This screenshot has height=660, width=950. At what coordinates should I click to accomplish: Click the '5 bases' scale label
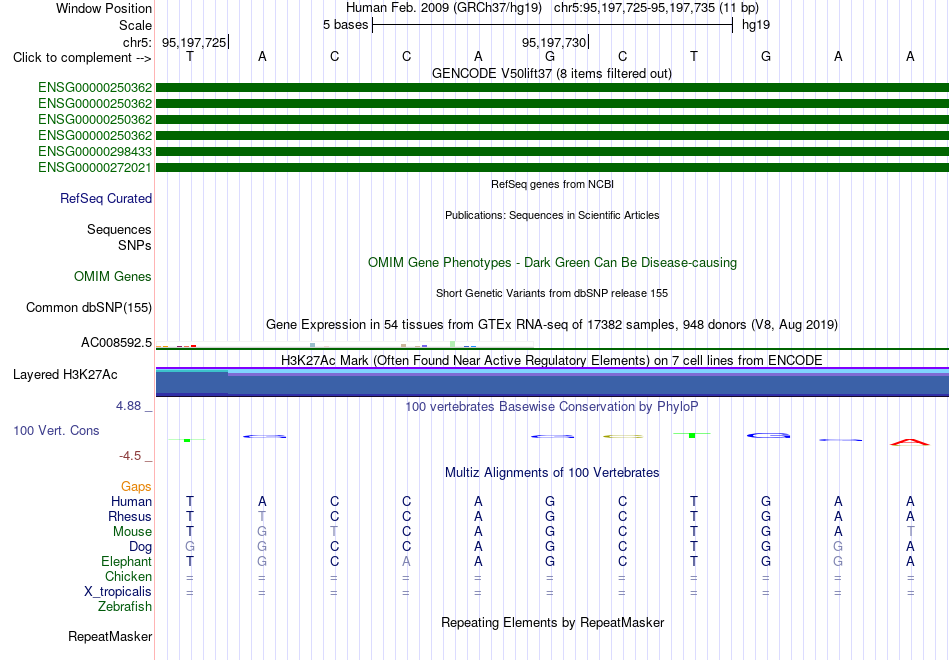pyautogui.click(x=345, y=25)
